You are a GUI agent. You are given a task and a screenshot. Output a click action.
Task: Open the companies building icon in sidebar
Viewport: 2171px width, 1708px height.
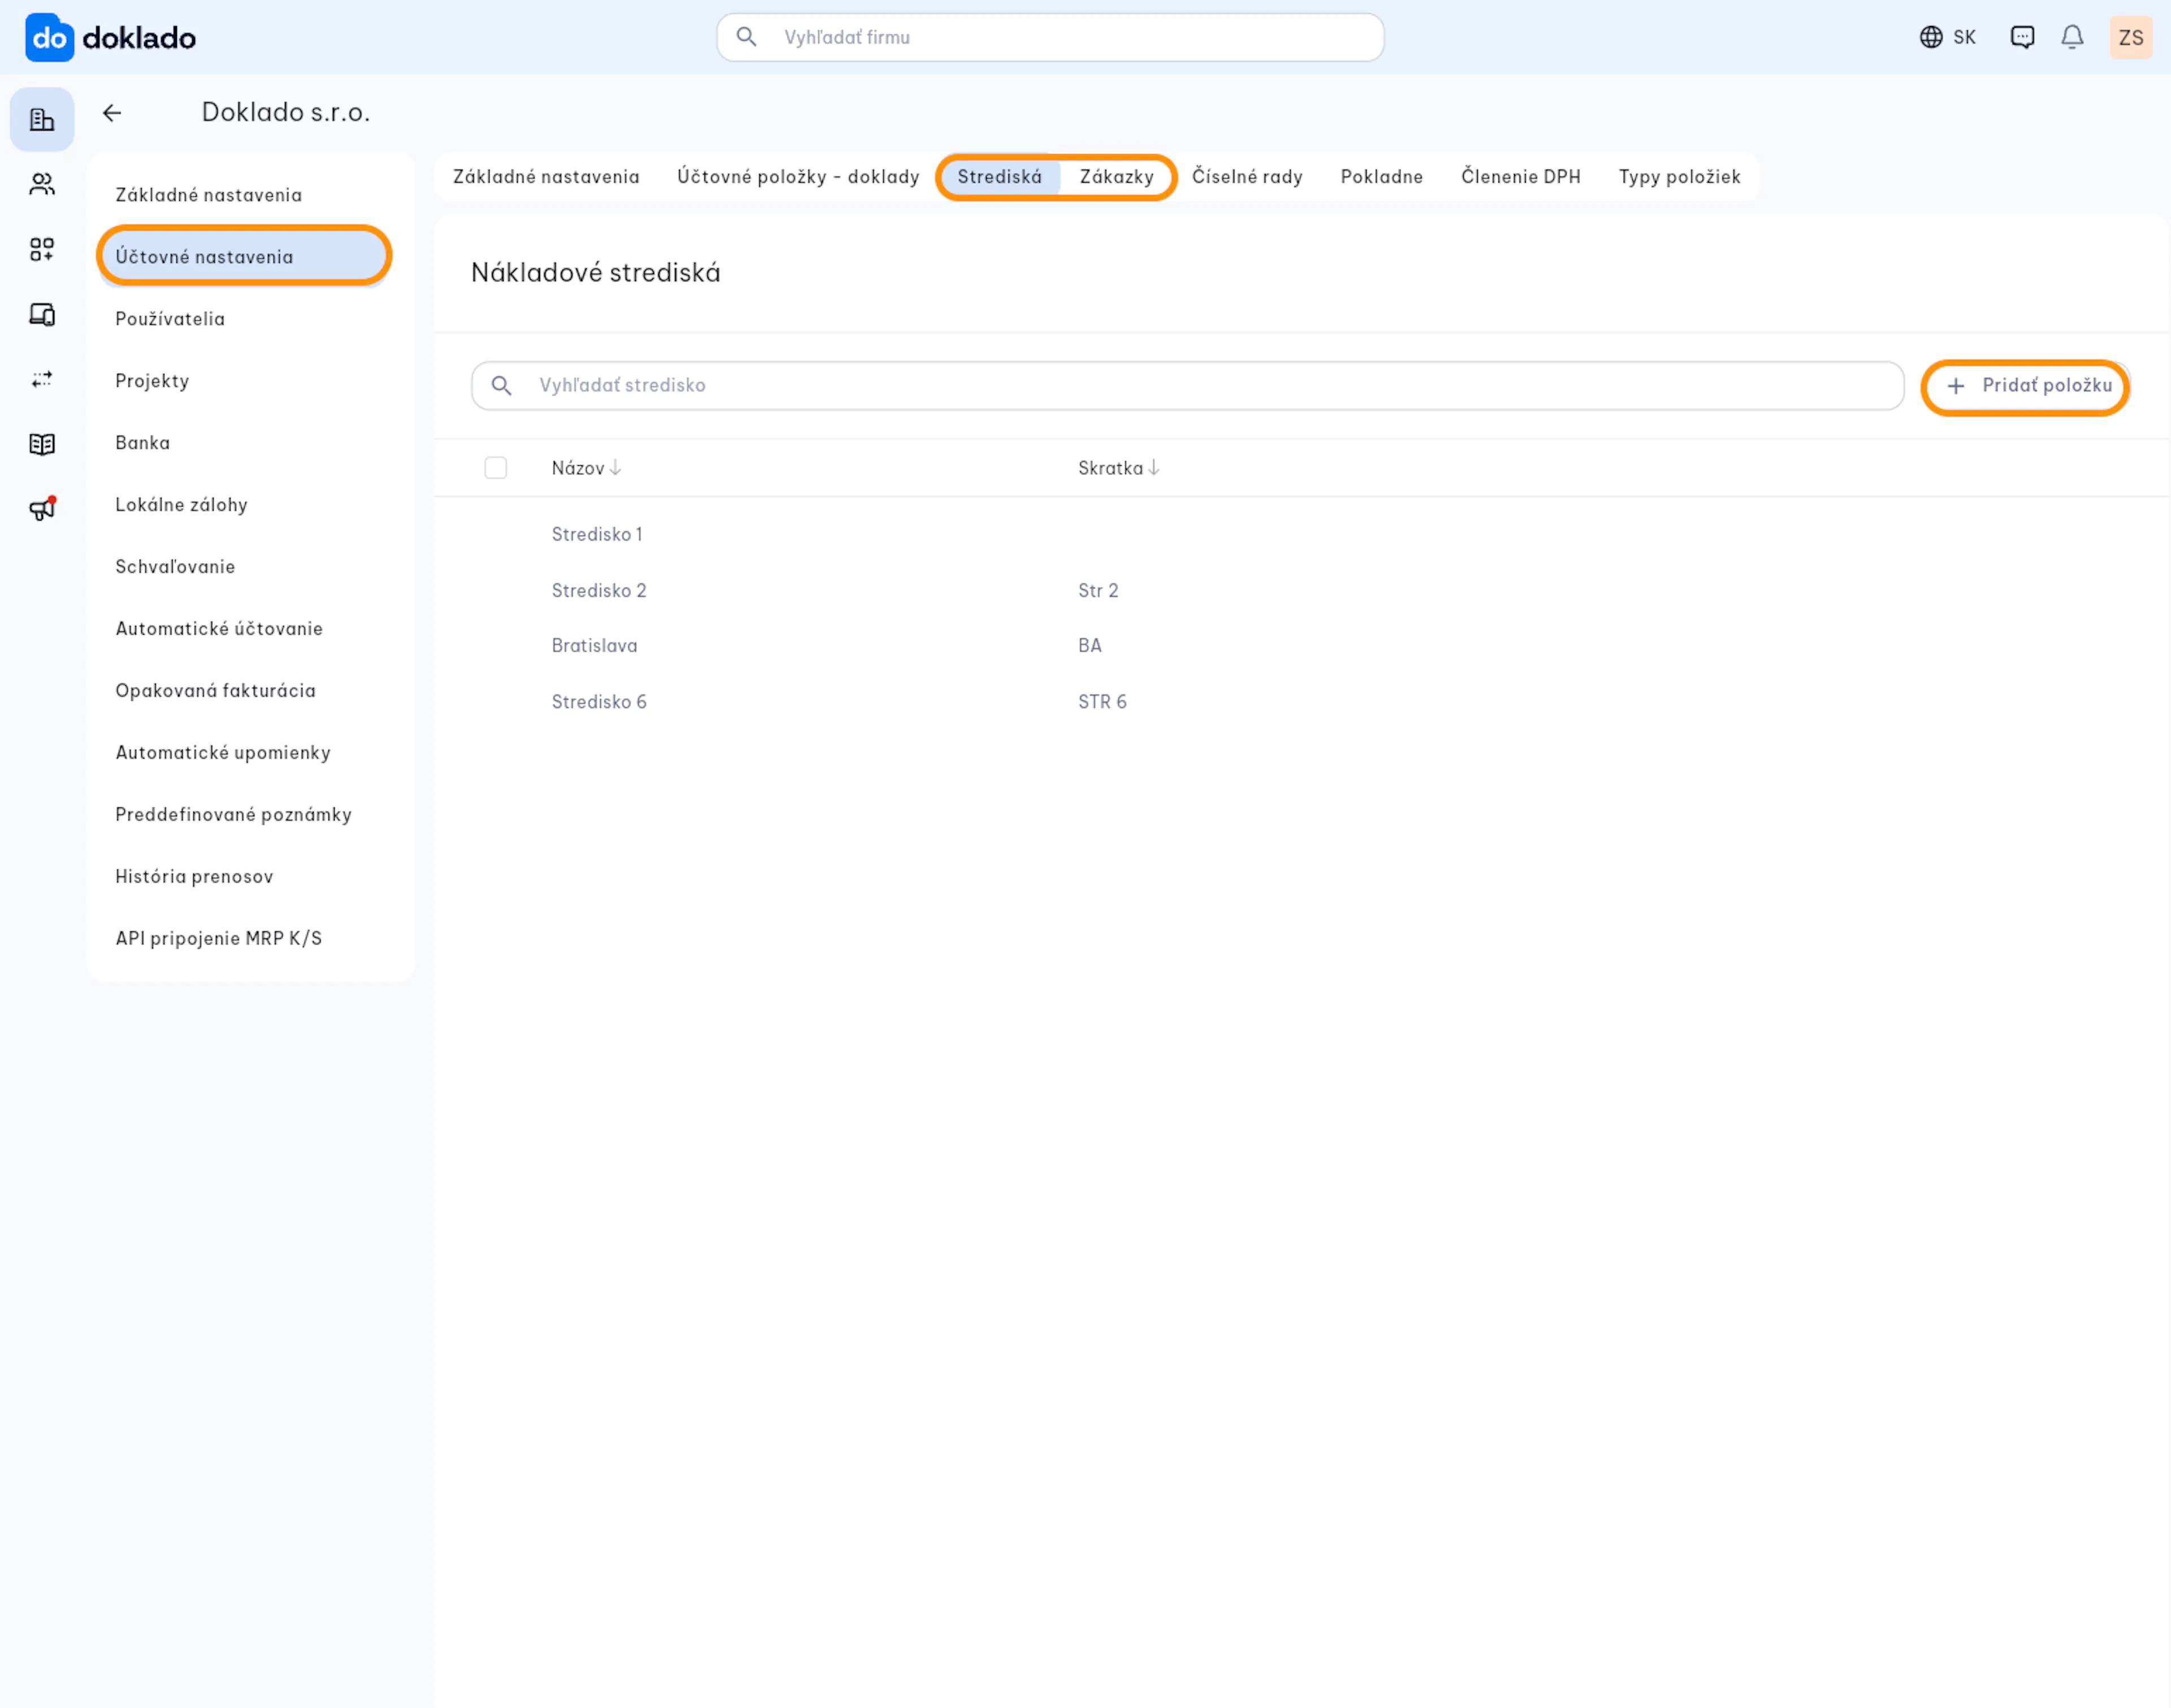pos(42,120)
